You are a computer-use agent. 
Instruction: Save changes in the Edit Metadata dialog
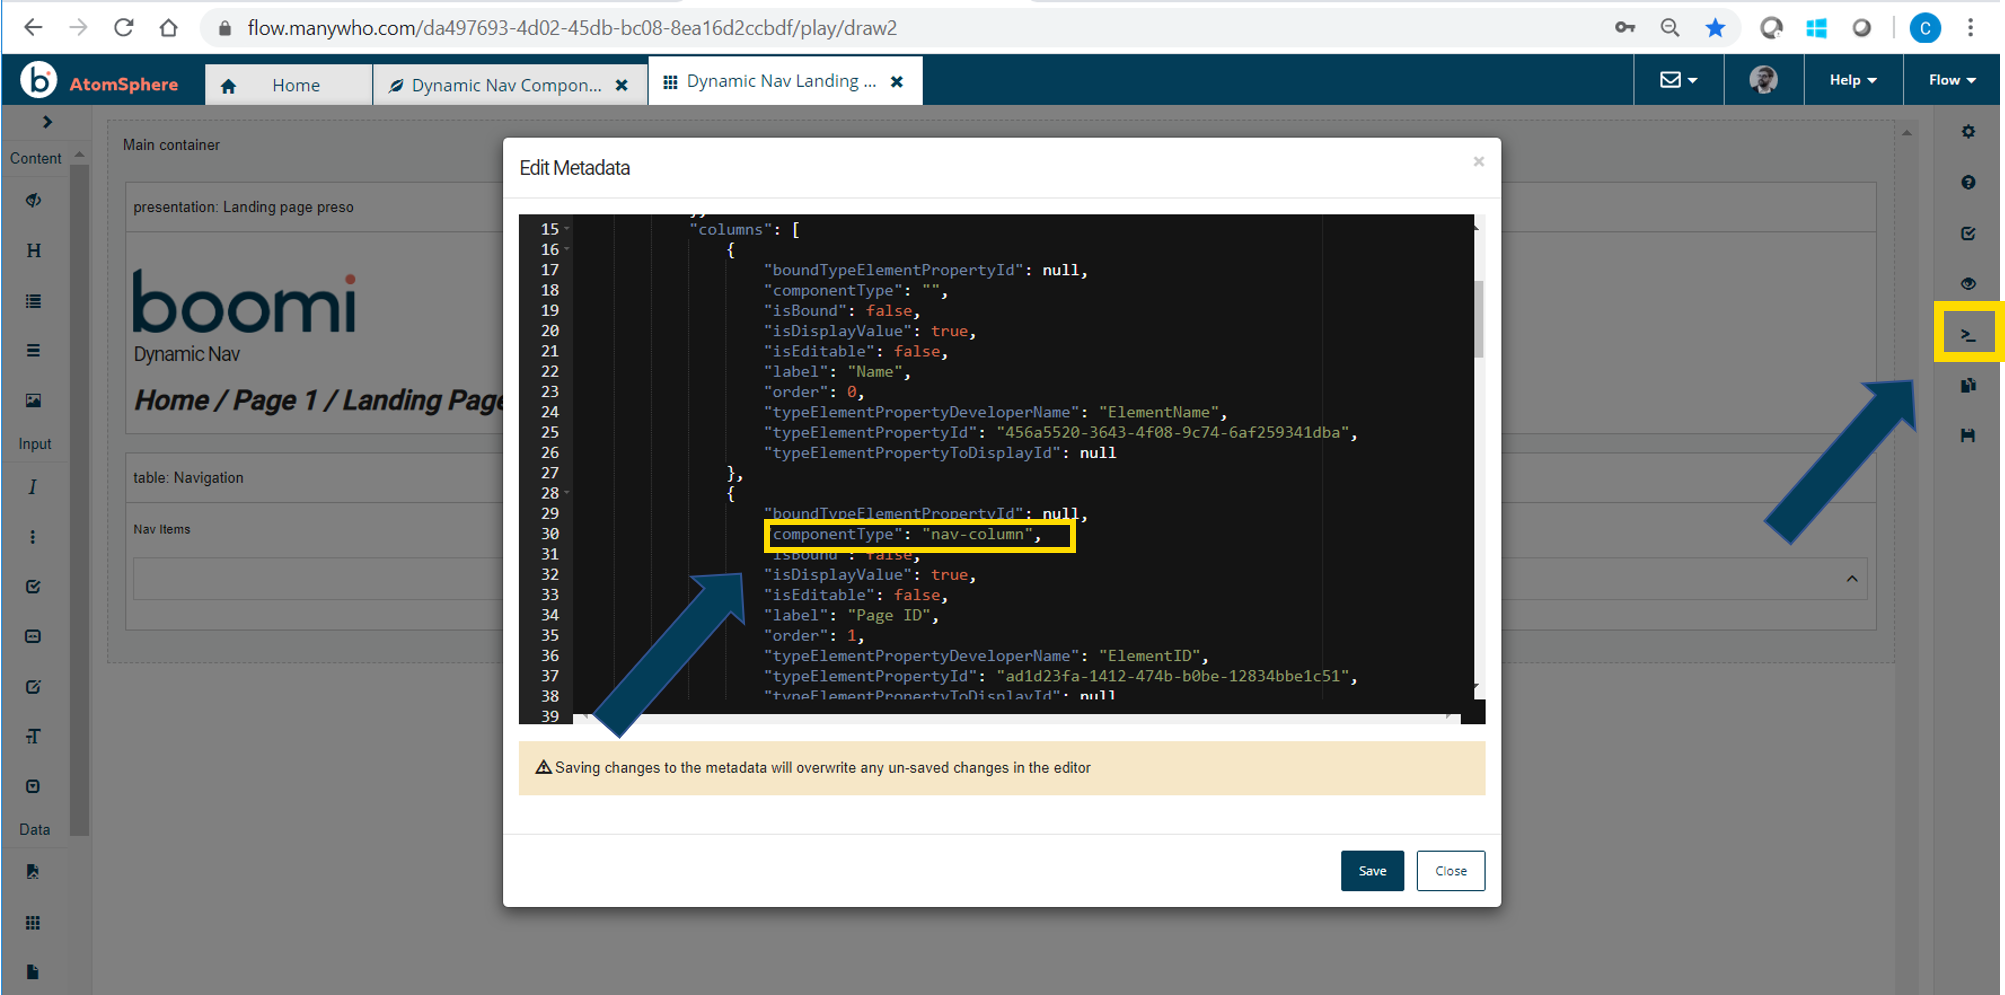pos(1372,870)
